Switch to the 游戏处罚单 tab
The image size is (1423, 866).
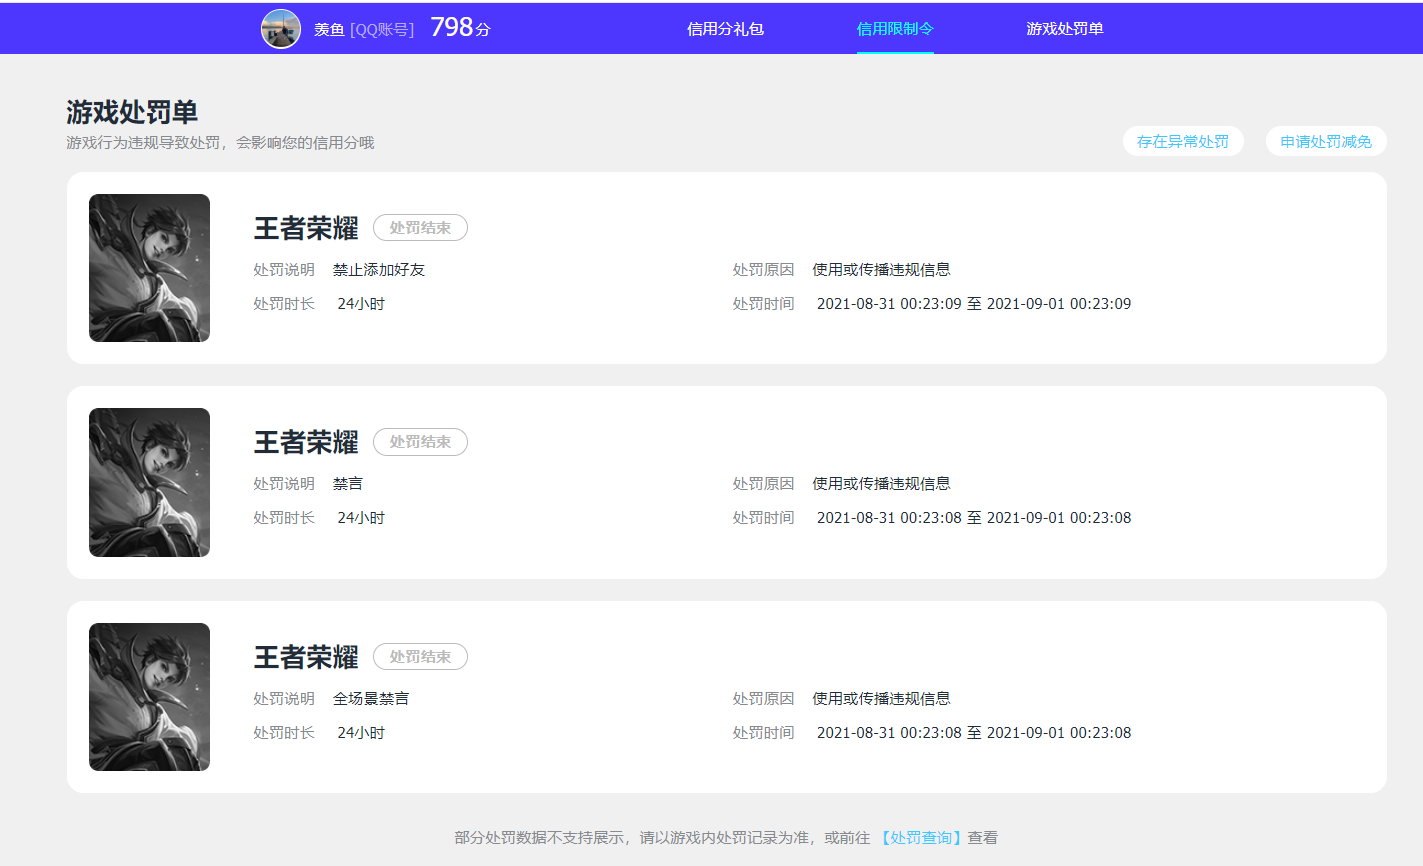(1065, 28)
